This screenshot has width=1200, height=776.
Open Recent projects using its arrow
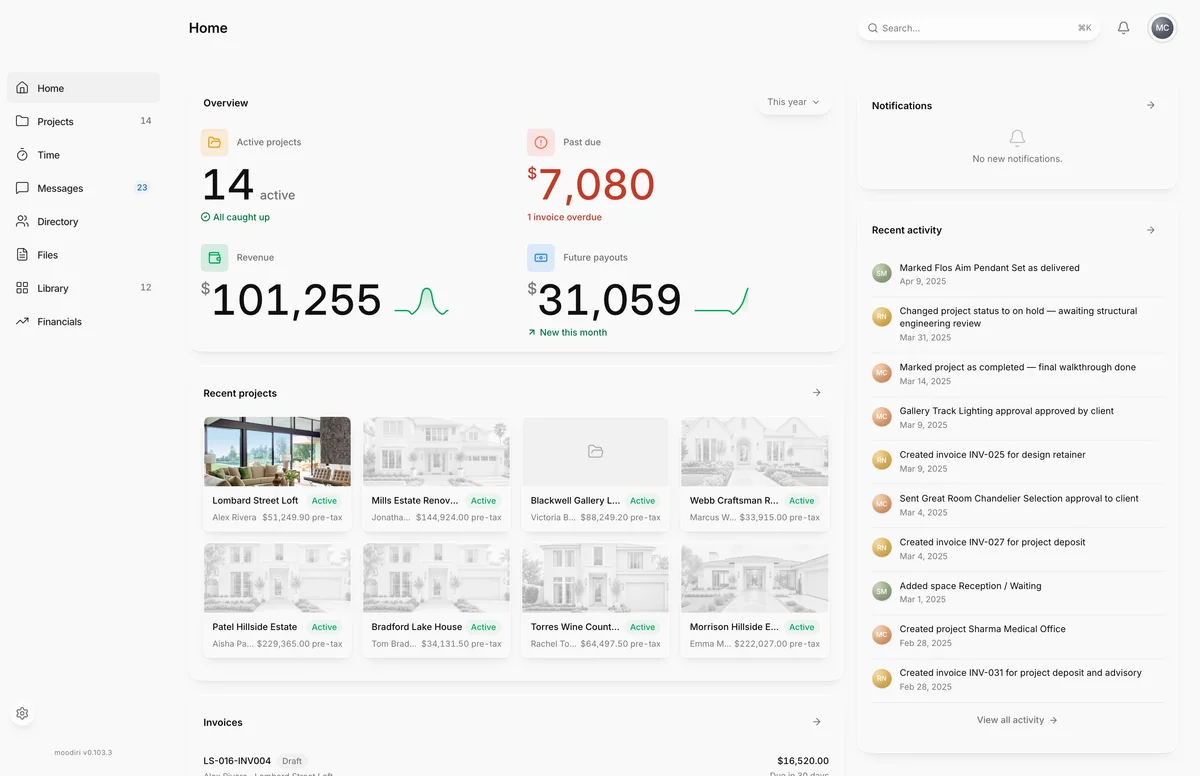point(817,393)
